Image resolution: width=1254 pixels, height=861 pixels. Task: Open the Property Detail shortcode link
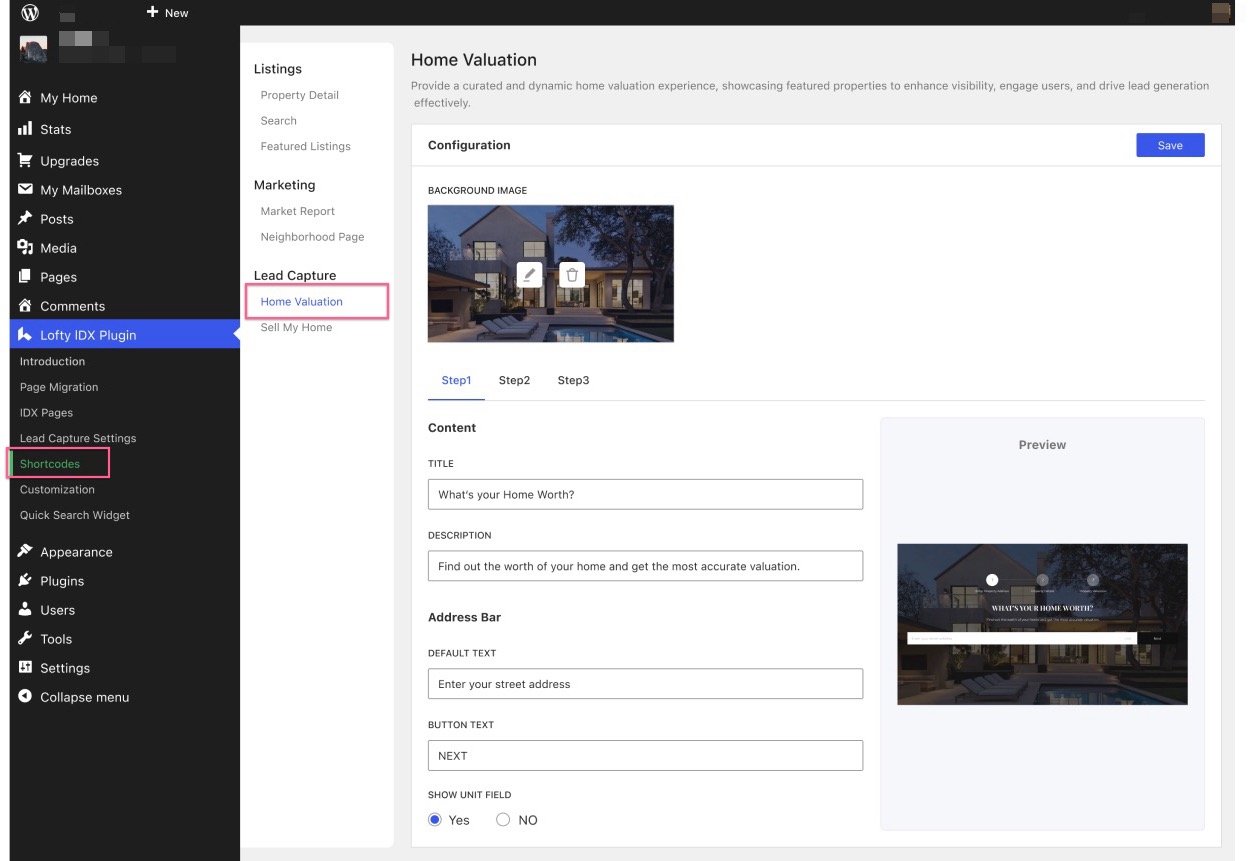(299, 95)
